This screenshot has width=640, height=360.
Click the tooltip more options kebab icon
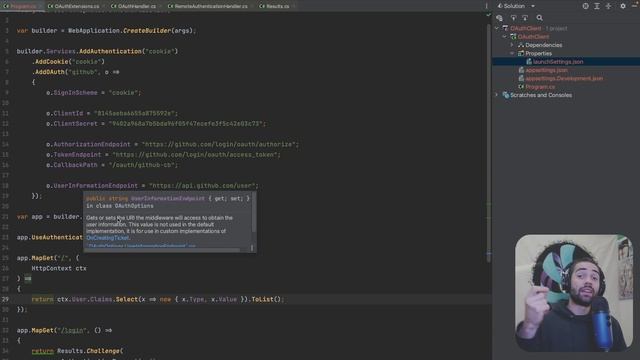[x=252, y=248]
